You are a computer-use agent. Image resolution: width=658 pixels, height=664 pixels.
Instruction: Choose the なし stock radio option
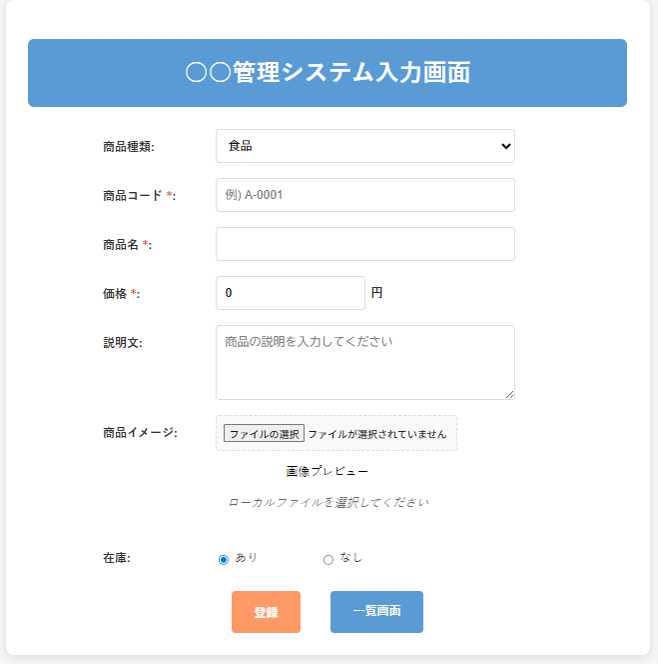[x=328, y=559]
